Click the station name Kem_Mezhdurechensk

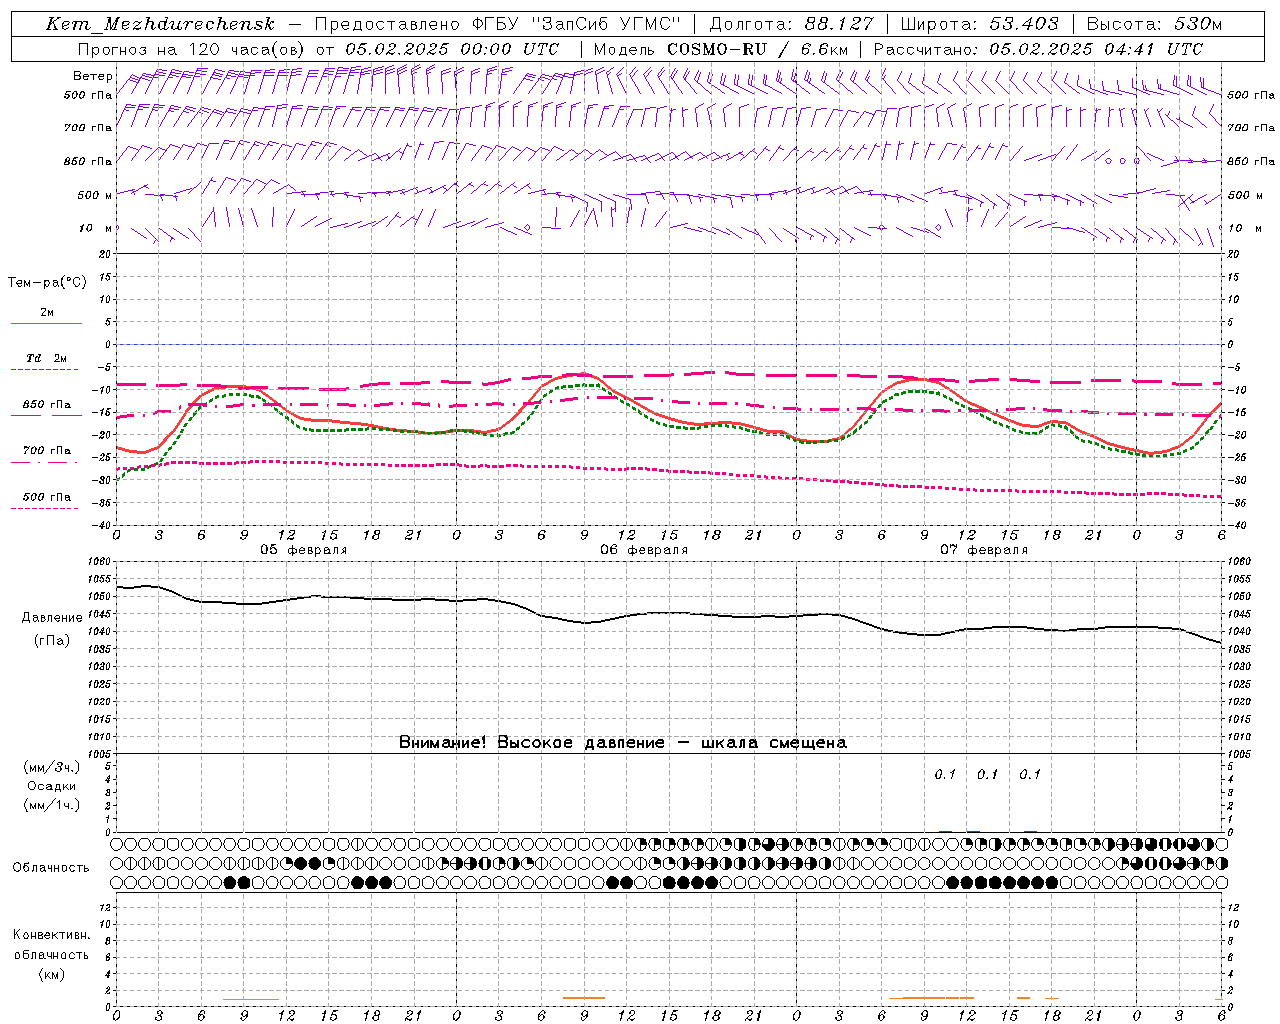160,24
